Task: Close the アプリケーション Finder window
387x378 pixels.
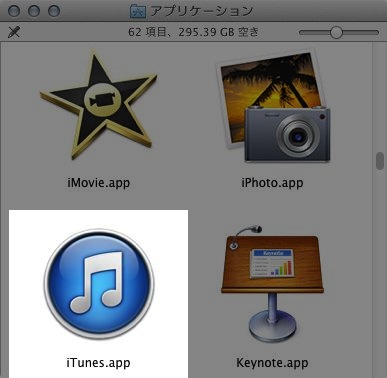Action: point(14,11)
